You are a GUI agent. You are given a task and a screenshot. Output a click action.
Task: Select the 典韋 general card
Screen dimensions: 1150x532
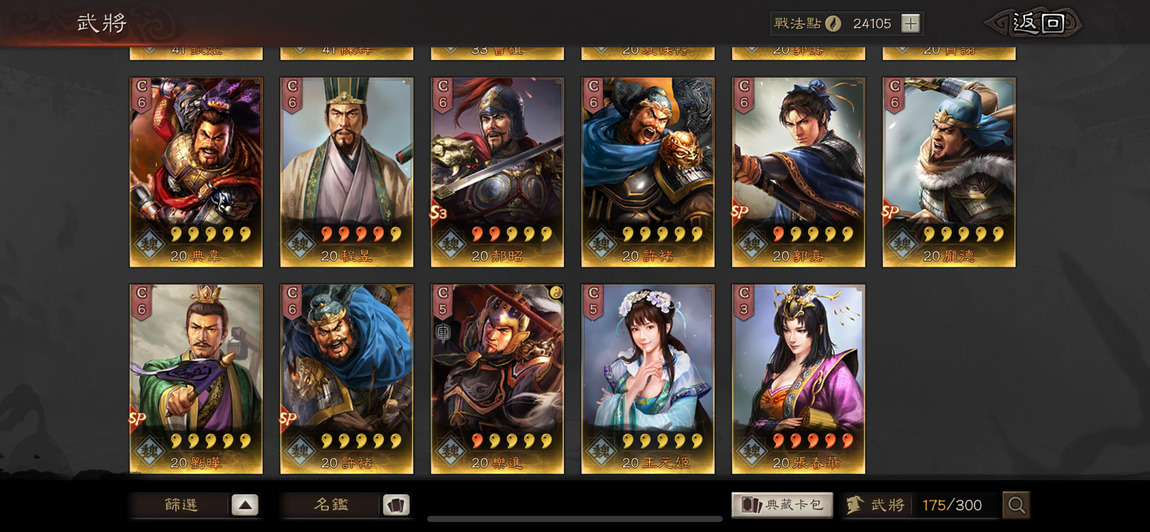click(x=196, y=172)
